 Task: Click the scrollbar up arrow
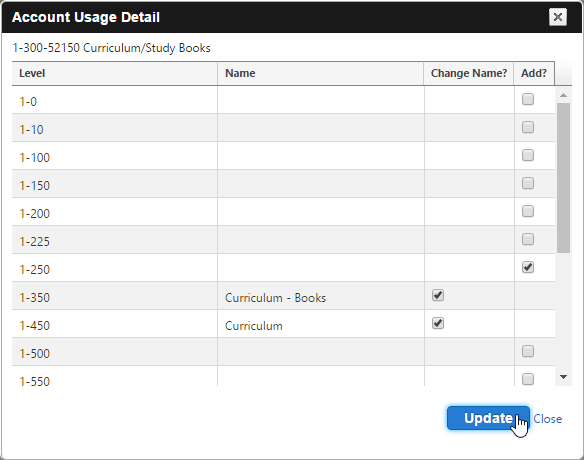[x=564, y=95]
